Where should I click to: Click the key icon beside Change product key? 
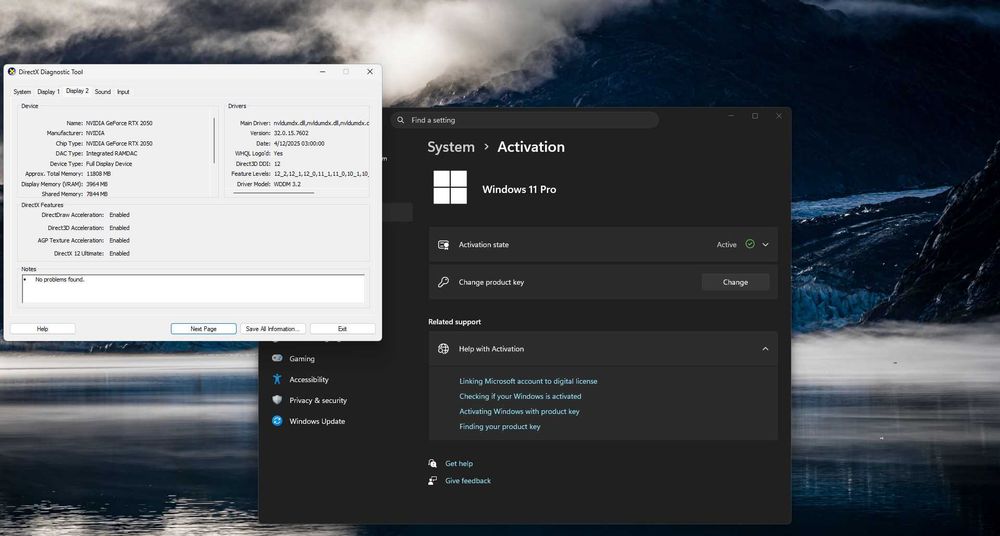(443, 282)
